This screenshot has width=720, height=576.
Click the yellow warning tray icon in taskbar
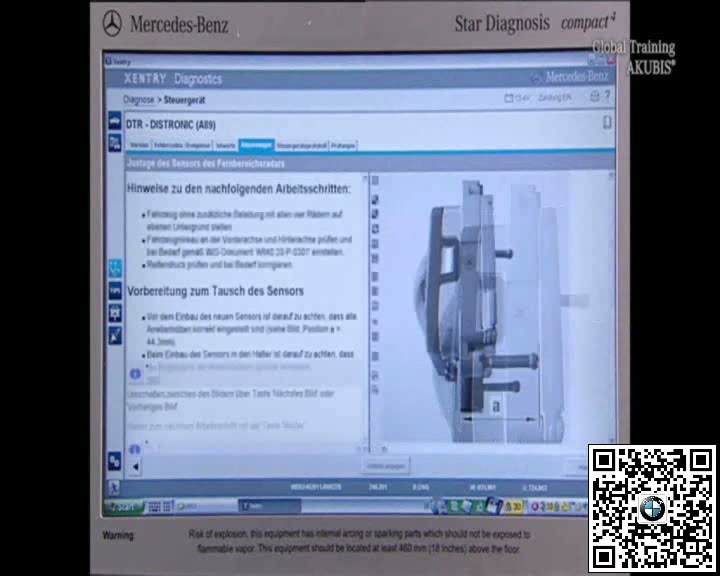[513, 507]
